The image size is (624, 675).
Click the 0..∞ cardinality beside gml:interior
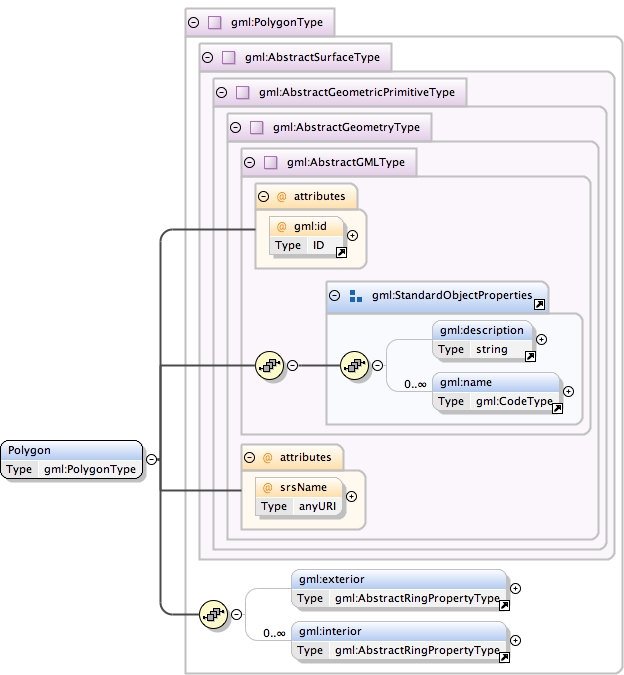pyautogui.click(x=274, y=633)
